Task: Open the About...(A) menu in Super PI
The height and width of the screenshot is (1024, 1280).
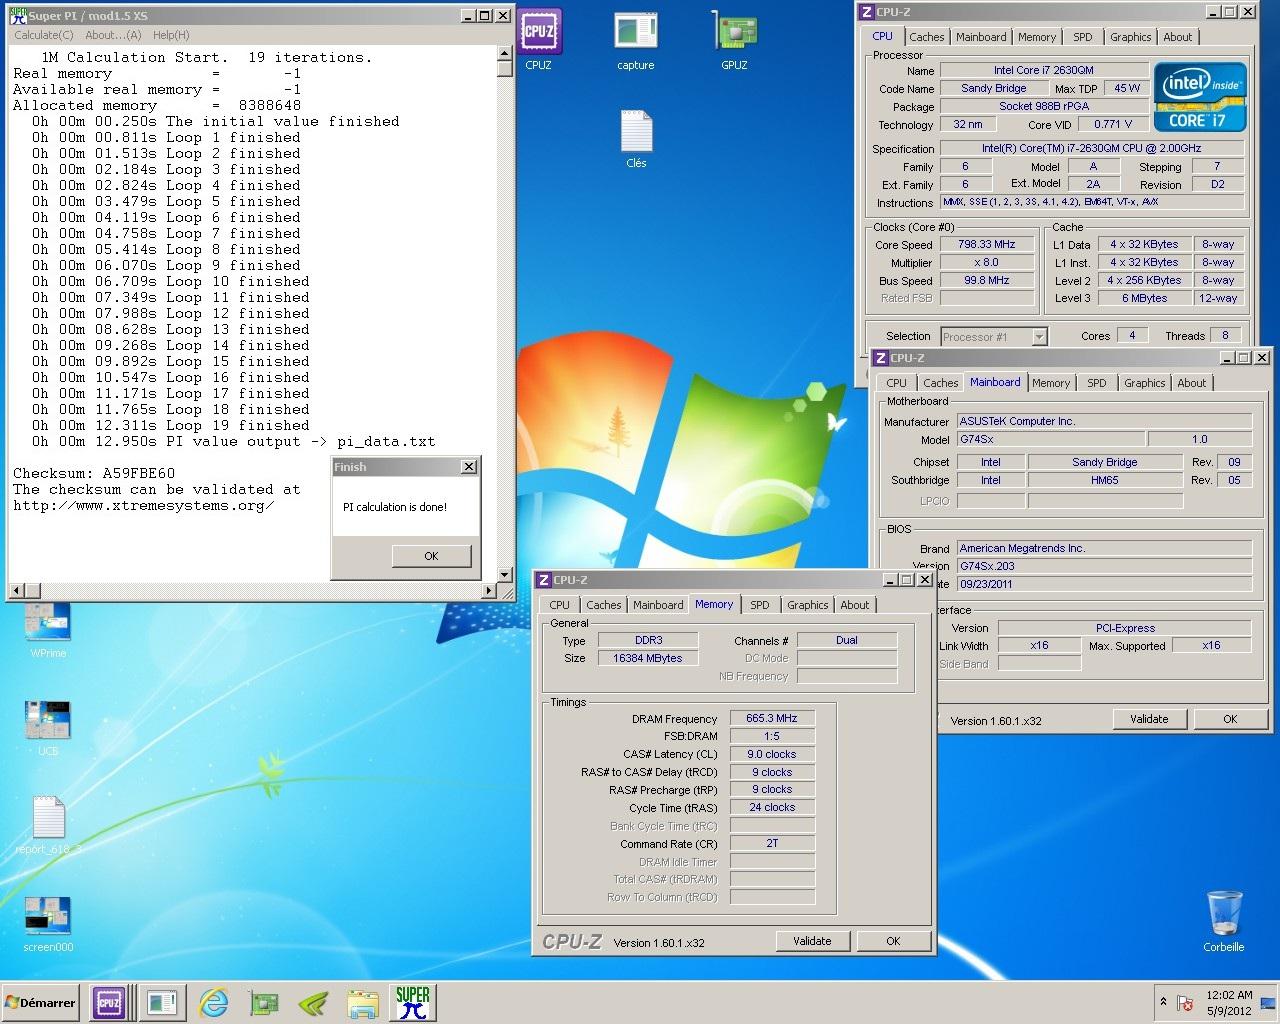Action: (x=114, y=35)
